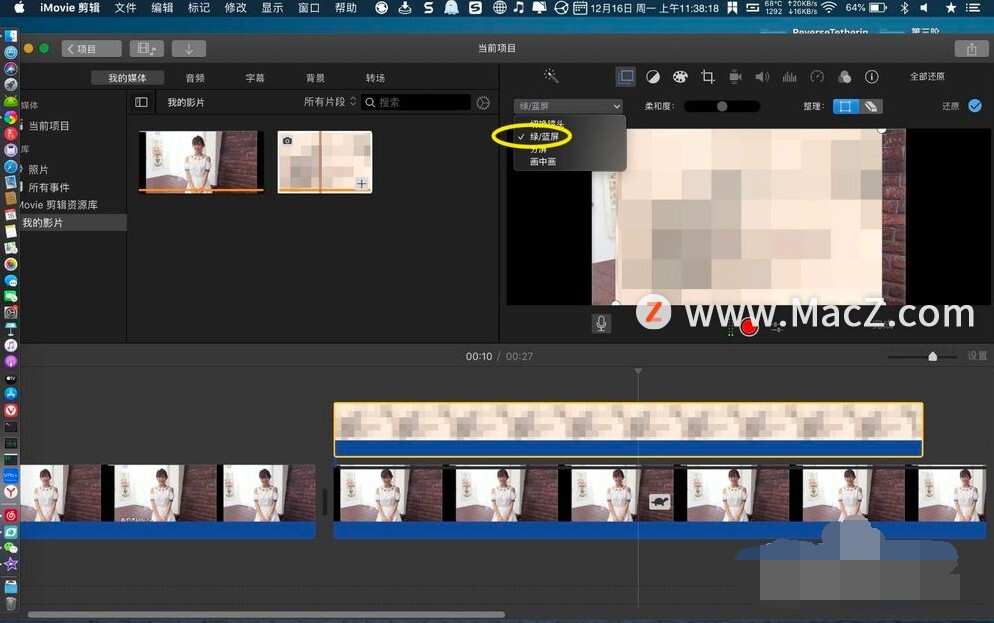Click the plus add-to-timeline icon on second clip
The height and width of the screenshot is (623, 994).
[361, 184]
